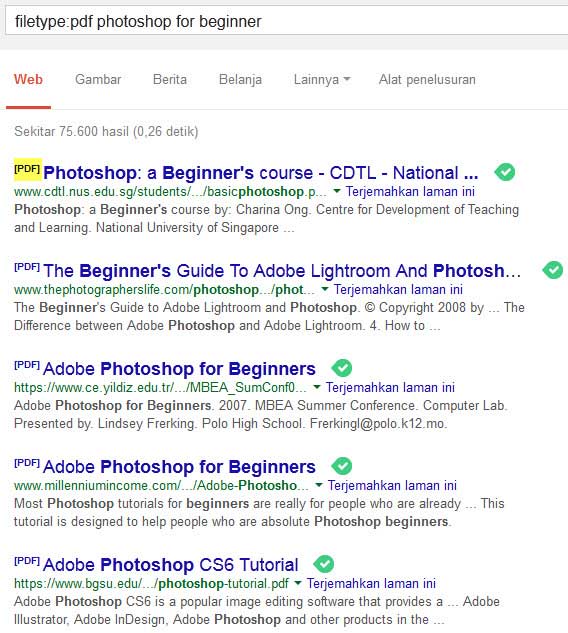The height and width of the screenshot is (633, 568).
Task: Click Terjemahkan laman ini for ce.yildiz.edu.tr
Action: pyautogui.click(x=390, y=388)
